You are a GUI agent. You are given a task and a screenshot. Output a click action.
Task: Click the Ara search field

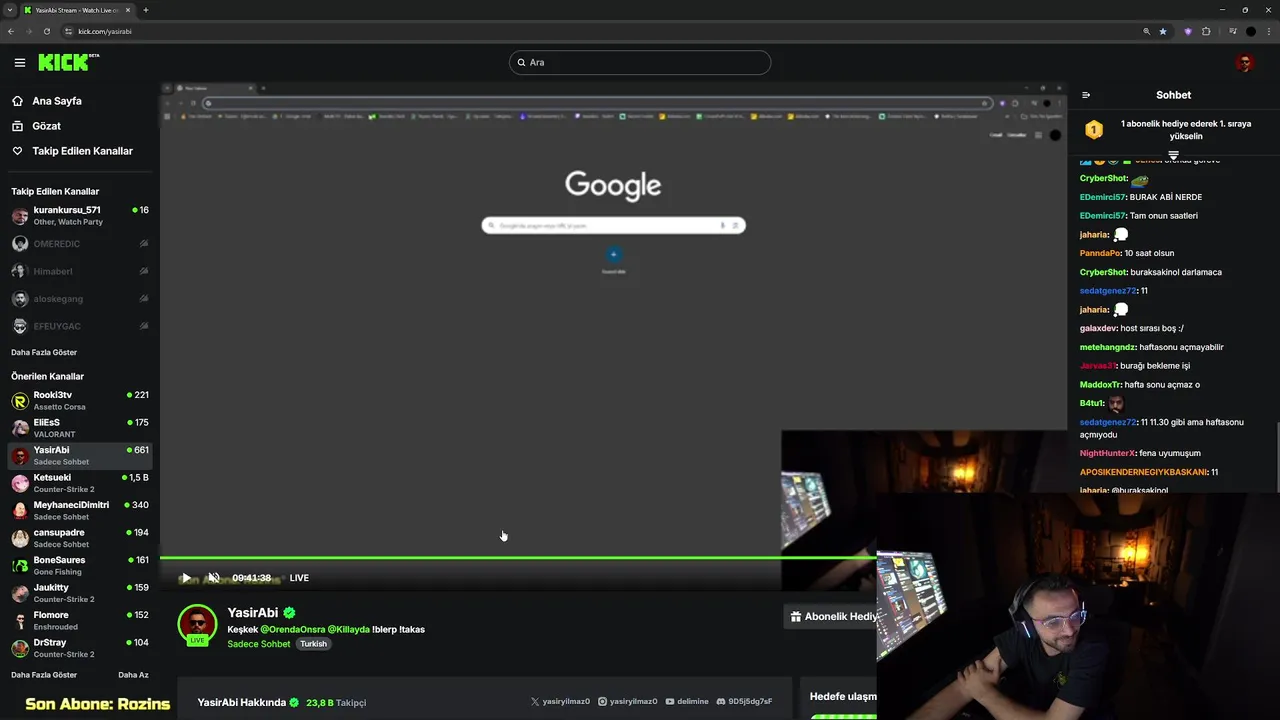640,62
